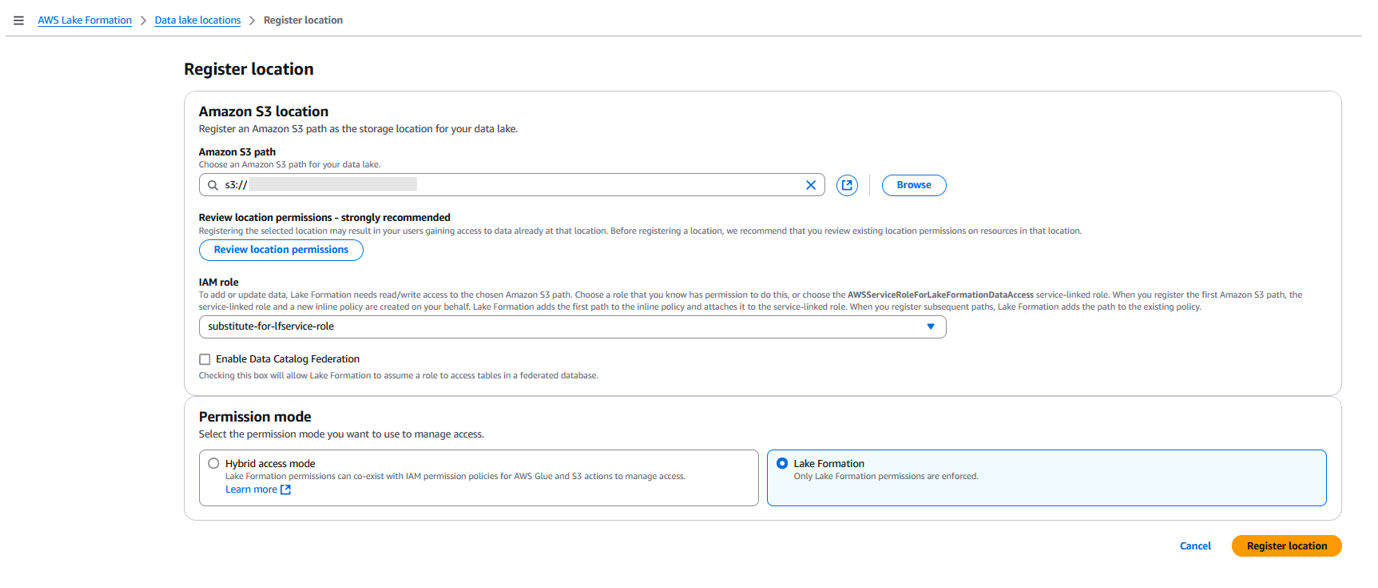Focus the Amazon S3 path input field
The image size is (1378, 588).
(x=512, y=185)
